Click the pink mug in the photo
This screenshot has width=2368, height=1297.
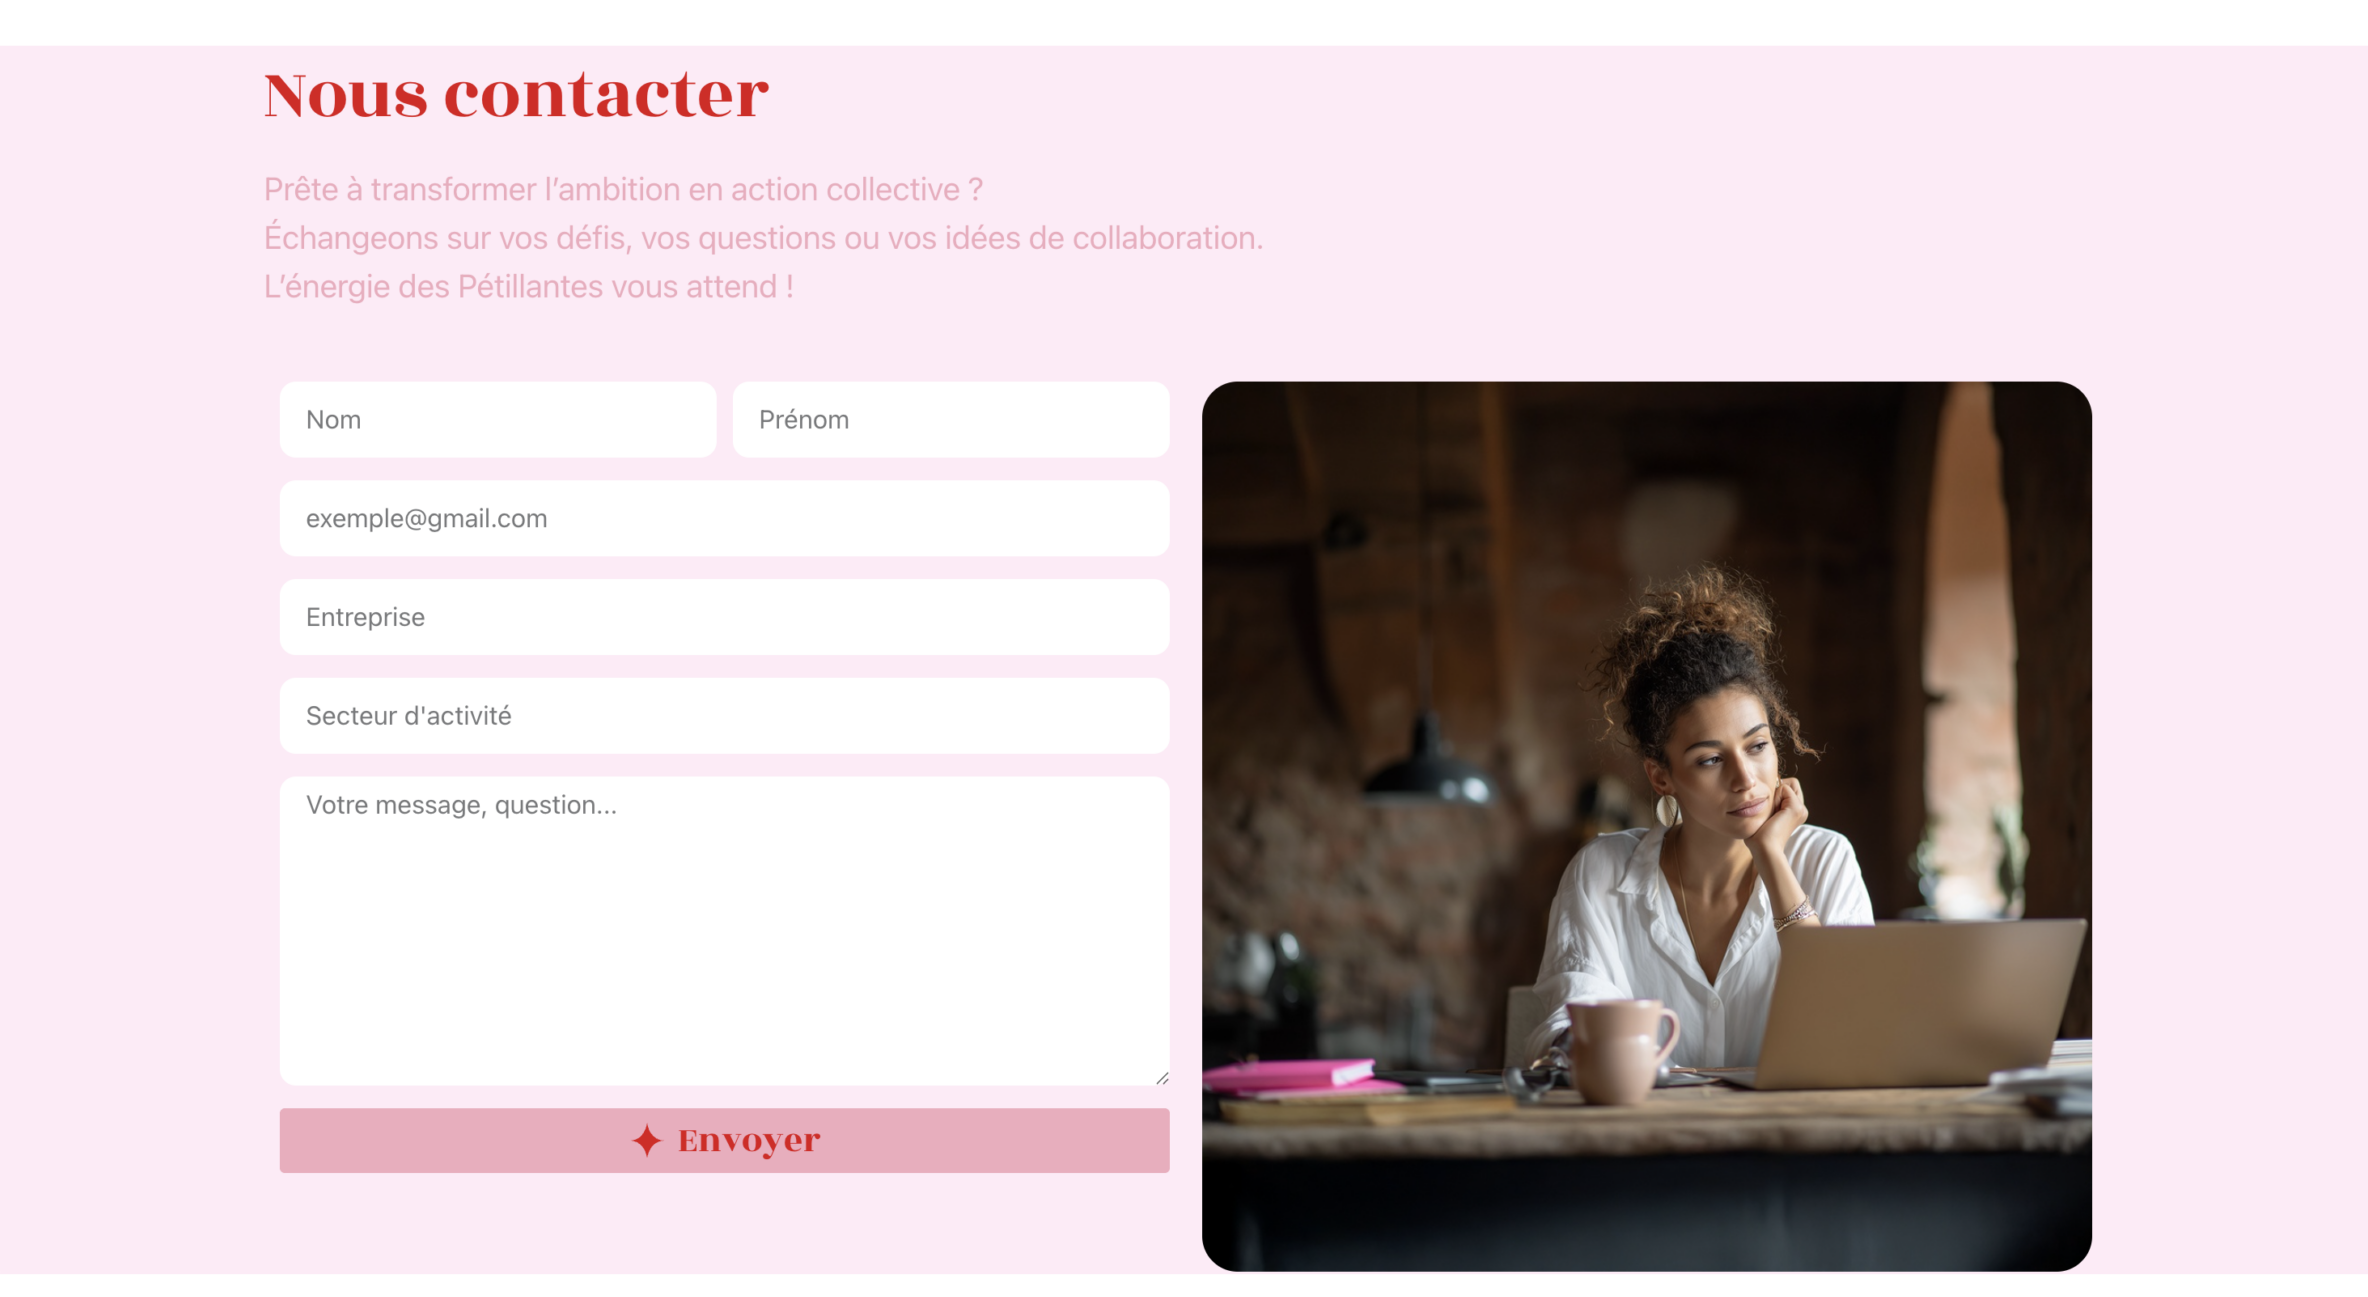pyautogui.click(x=1620, y=1050)
